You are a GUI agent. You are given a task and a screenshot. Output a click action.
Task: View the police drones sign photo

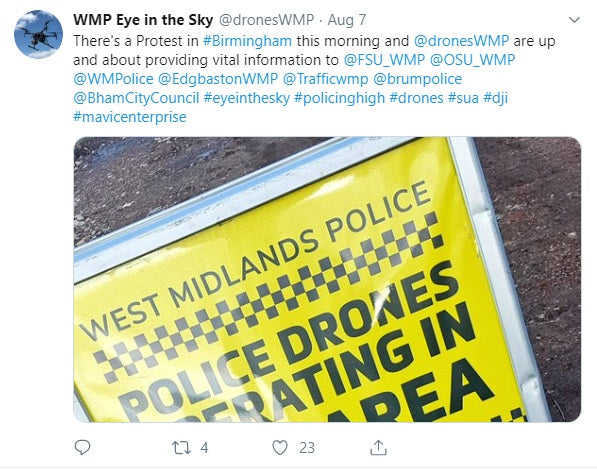(327, 279)
